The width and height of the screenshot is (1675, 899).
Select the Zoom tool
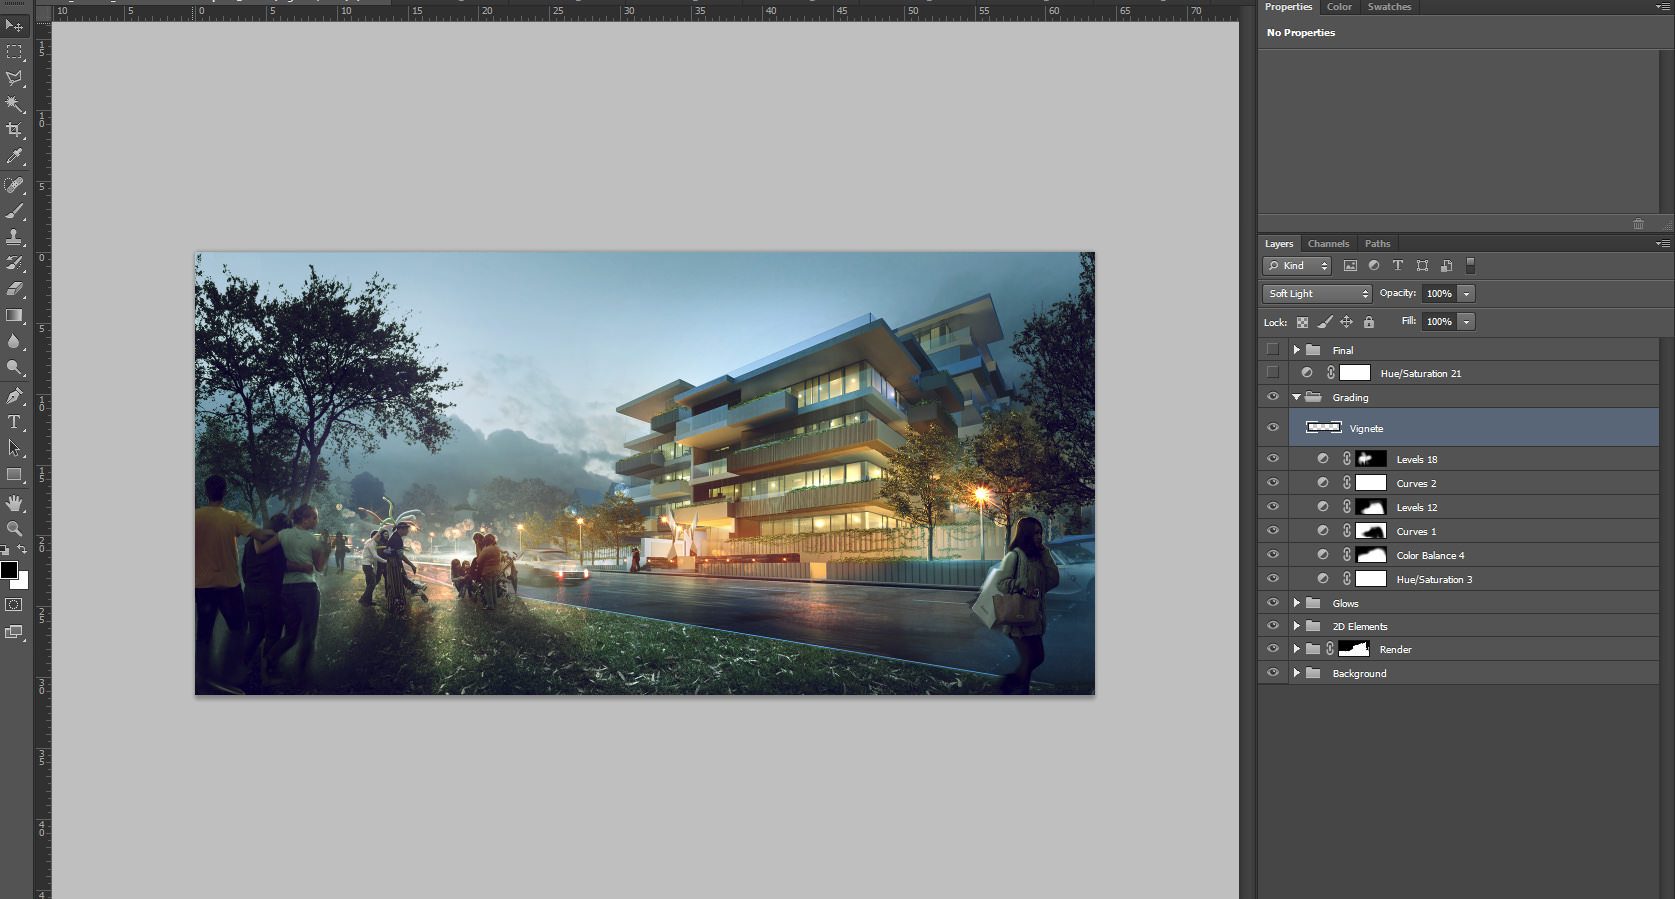[14, 528]
